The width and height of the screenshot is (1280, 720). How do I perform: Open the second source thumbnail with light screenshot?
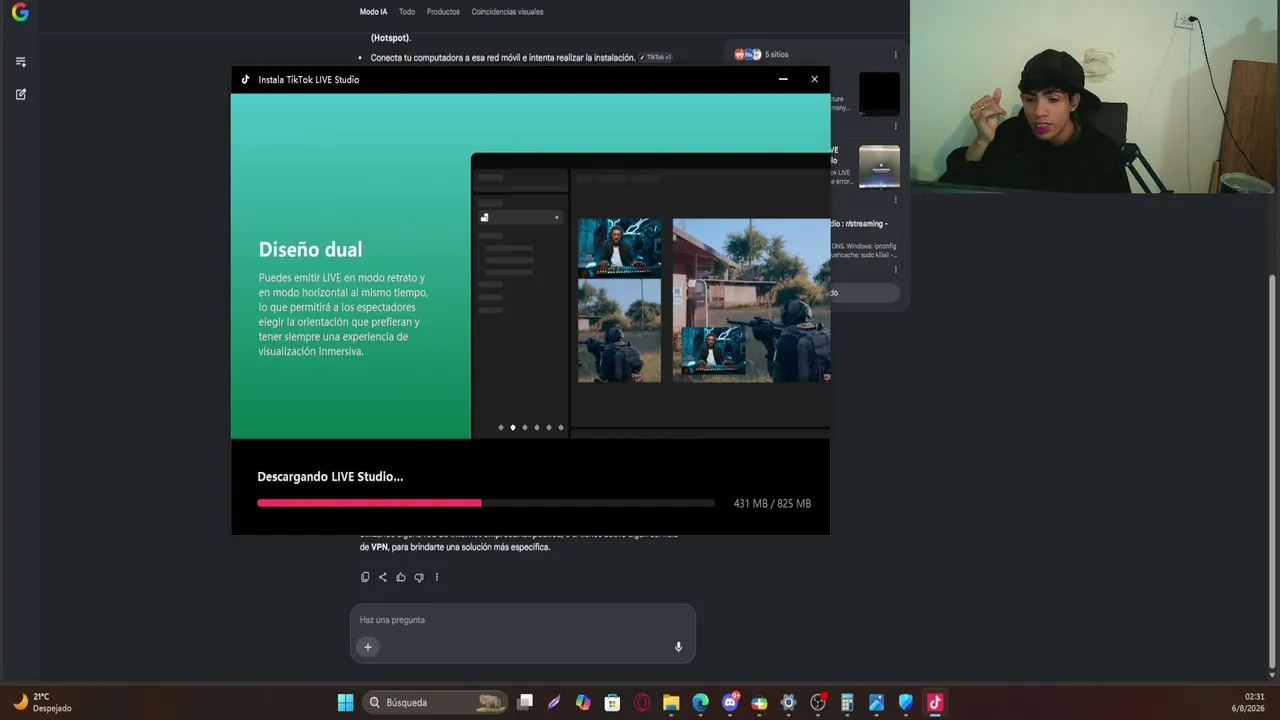[879, 167]
